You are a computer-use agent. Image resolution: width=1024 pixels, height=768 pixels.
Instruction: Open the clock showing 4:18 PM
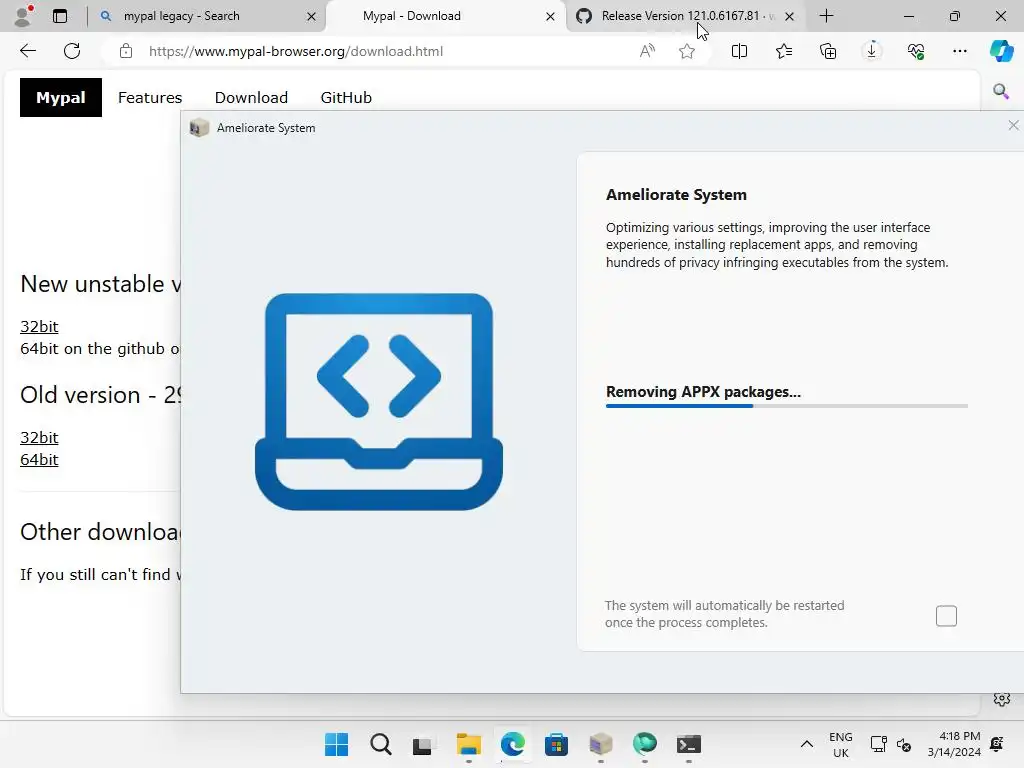(954, 744)
